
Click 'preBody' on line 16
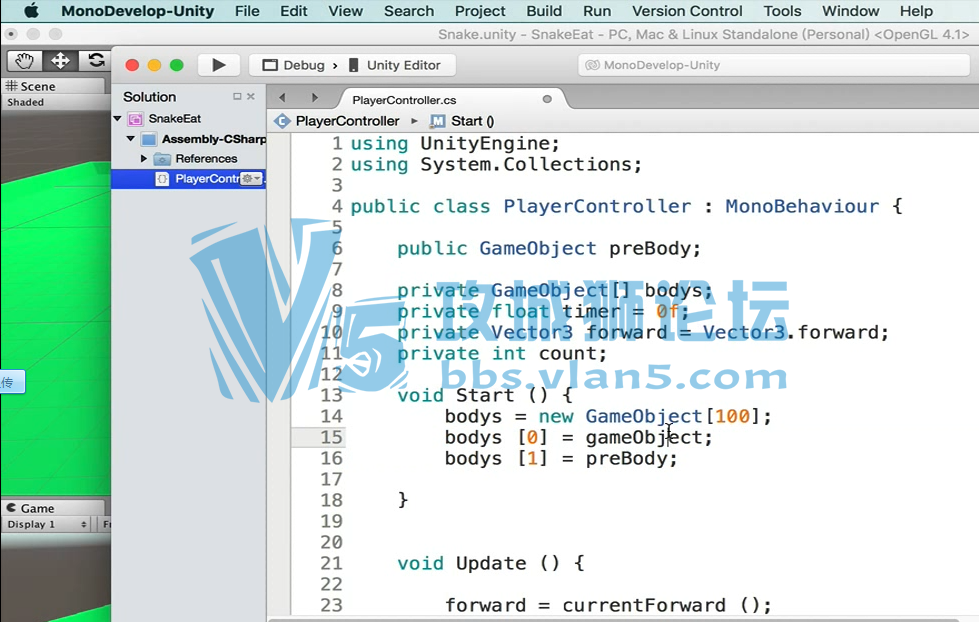coord(626,458)
